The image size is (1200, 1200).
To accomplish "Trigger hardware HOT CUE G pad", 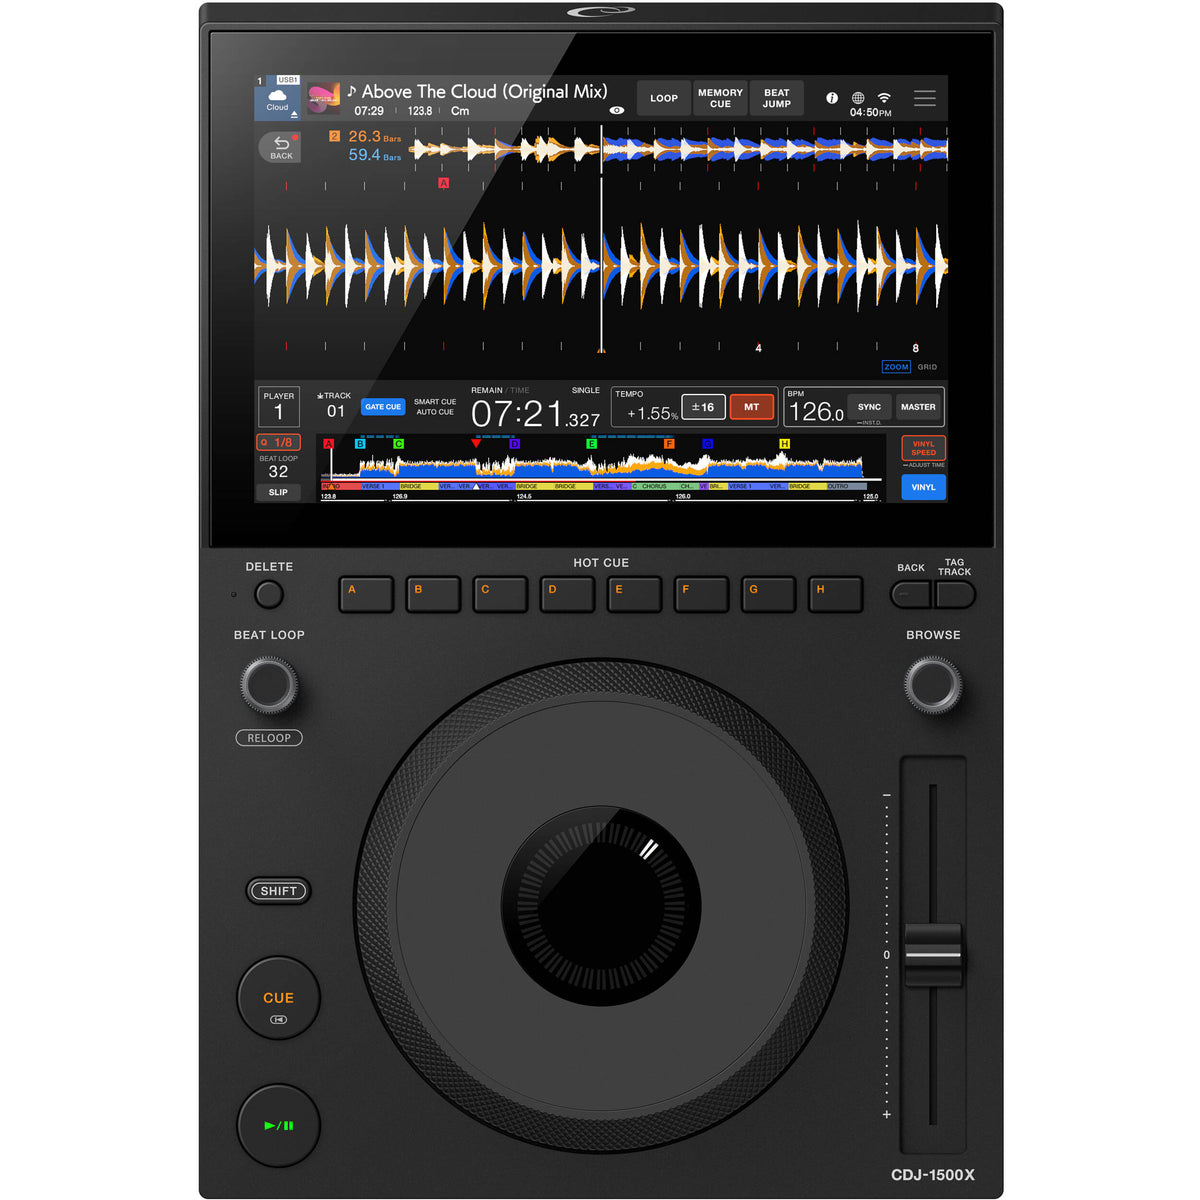I will pos(768,595).
